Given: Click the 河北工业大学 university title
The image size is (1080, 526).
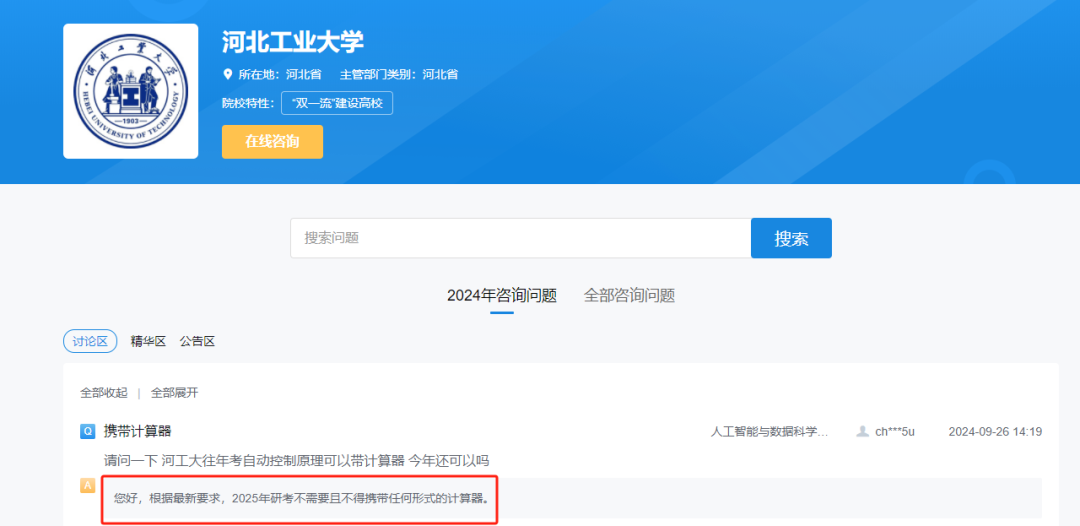Looking at the screenshot, I should (x=293, y=43).
